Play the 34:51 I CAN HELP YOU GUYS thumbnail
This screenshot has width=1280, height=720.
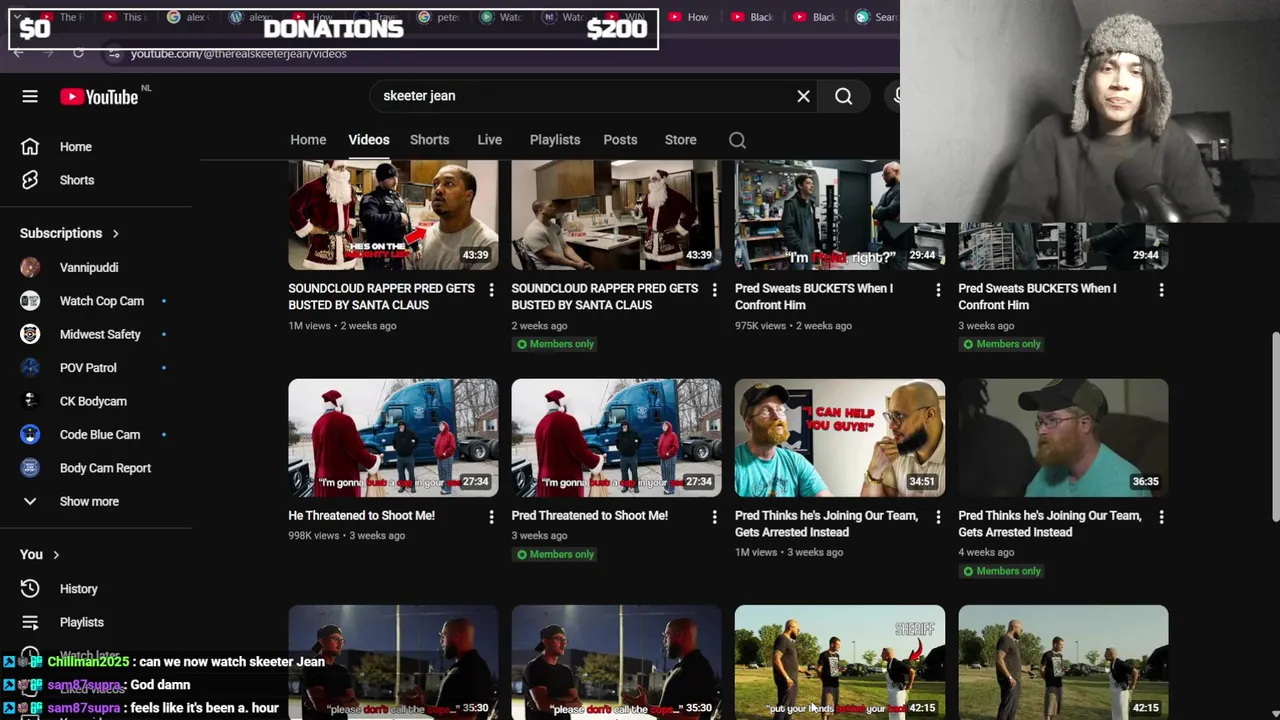coord(839,438)
